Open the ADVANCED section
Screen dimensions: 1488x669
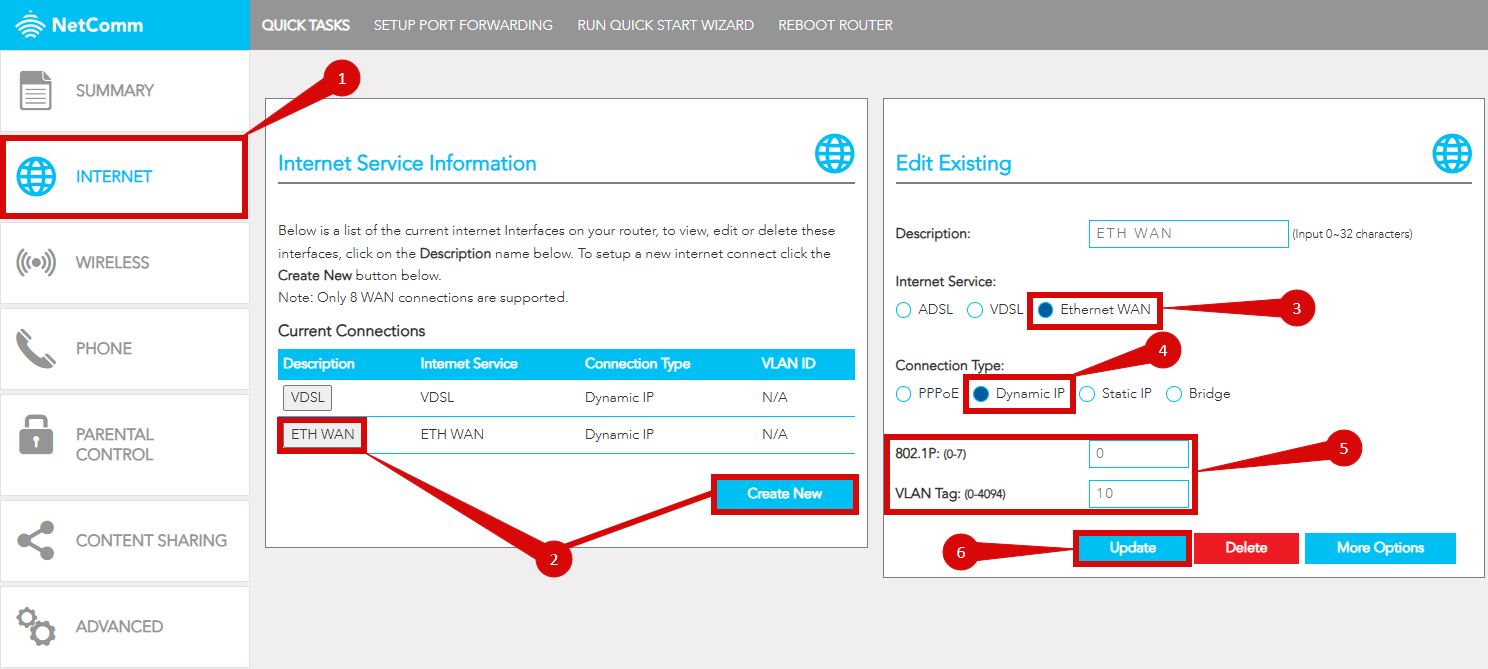point(124,627)
